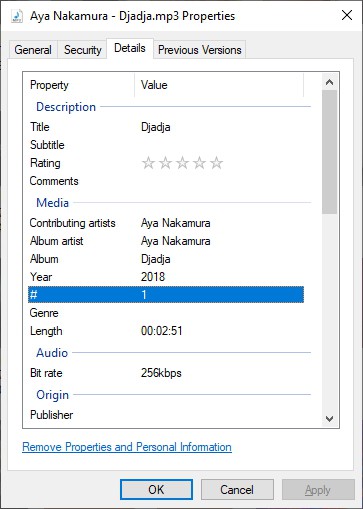Click the Bit rate property label
Screen dimensions: 363x509
pyautogui.click(x=46, y=373)
